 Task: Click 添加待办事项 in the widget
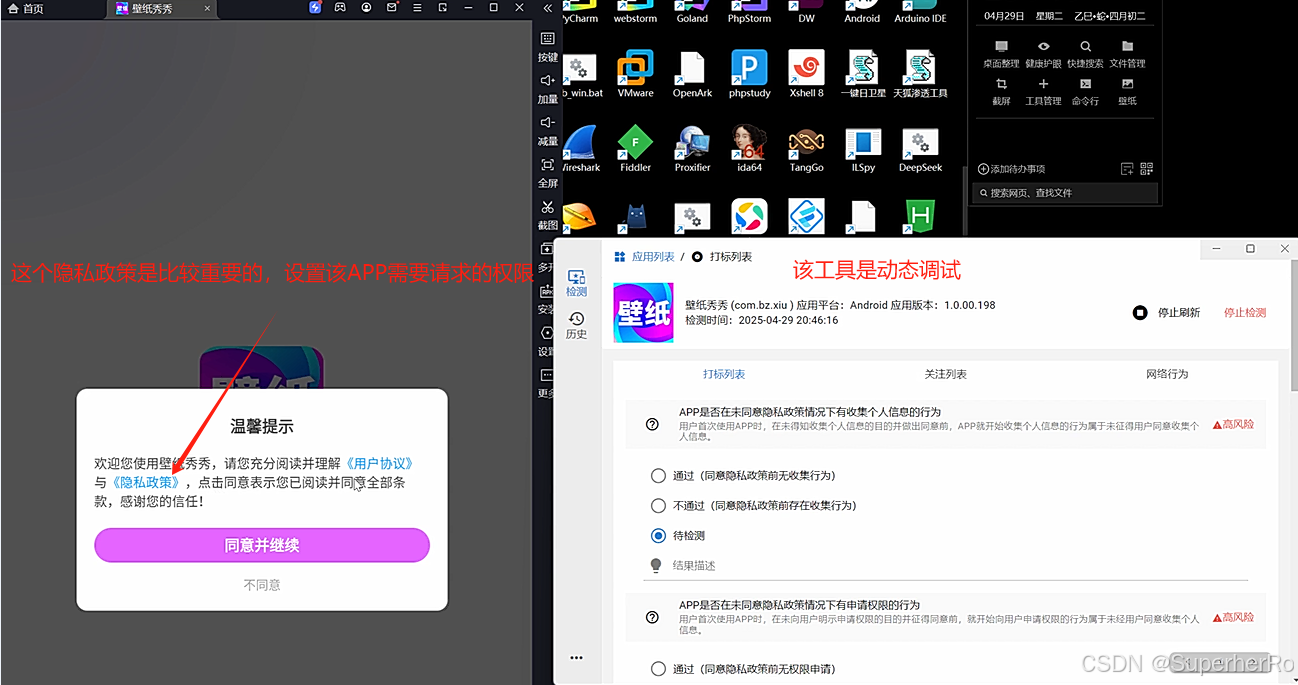[1011, 169]
